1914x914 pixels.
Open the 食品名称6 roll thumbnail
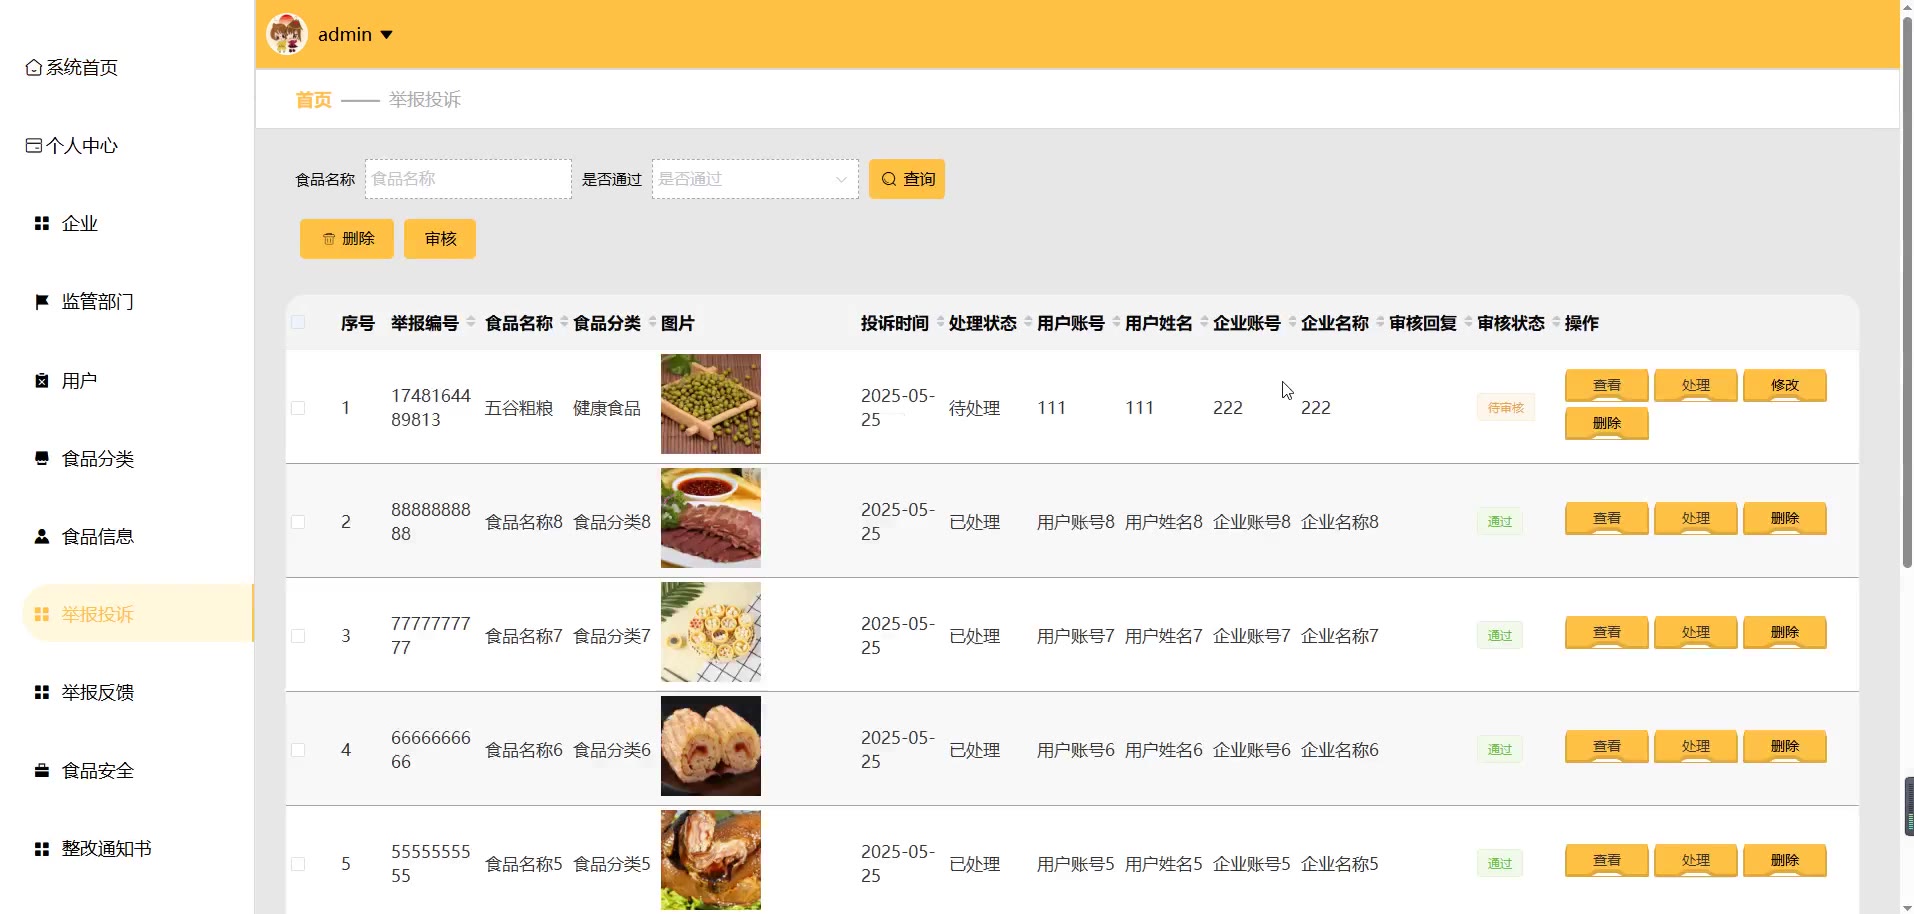[711, 746]
